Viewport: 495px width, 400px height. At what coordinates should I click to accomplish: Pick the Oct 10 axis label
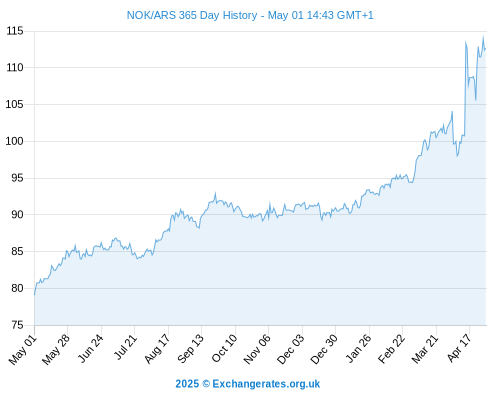coord(224,349)
